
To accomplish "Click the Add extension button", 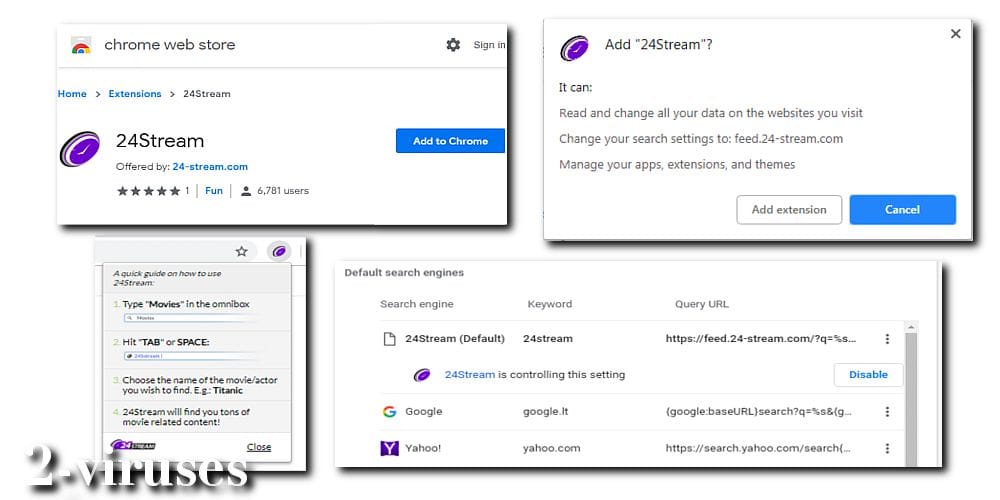I will (x=789, y=210).
